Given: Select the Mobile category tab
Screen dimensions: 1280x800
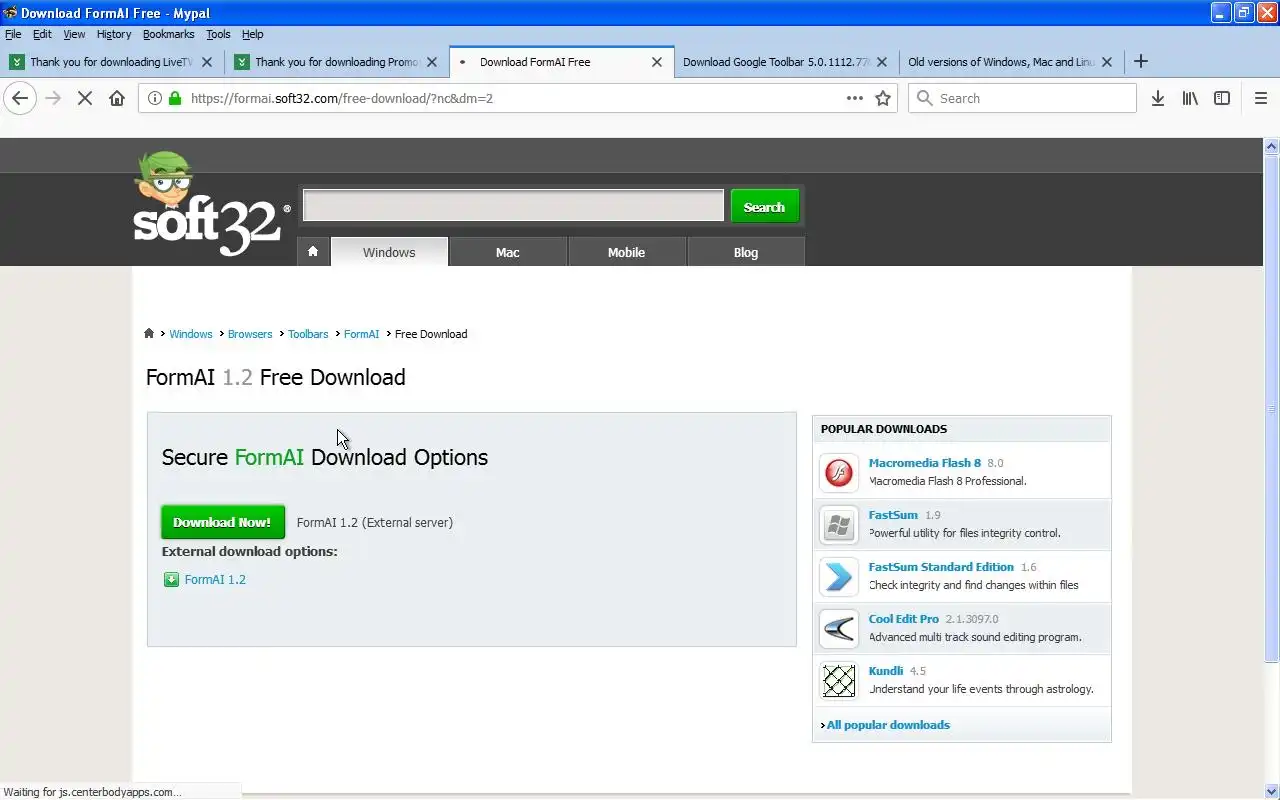Looking at the screenshot, I should [x=627, y=252].
